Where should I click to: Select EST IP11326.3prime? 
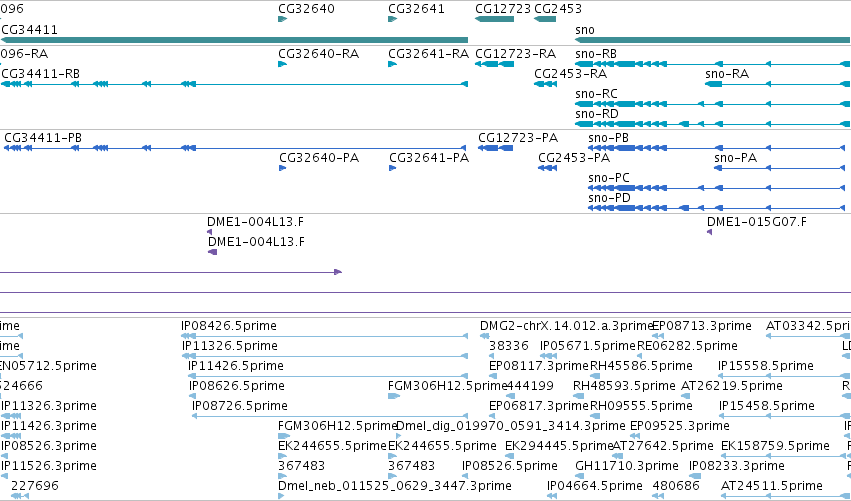[x=49, y=406]
